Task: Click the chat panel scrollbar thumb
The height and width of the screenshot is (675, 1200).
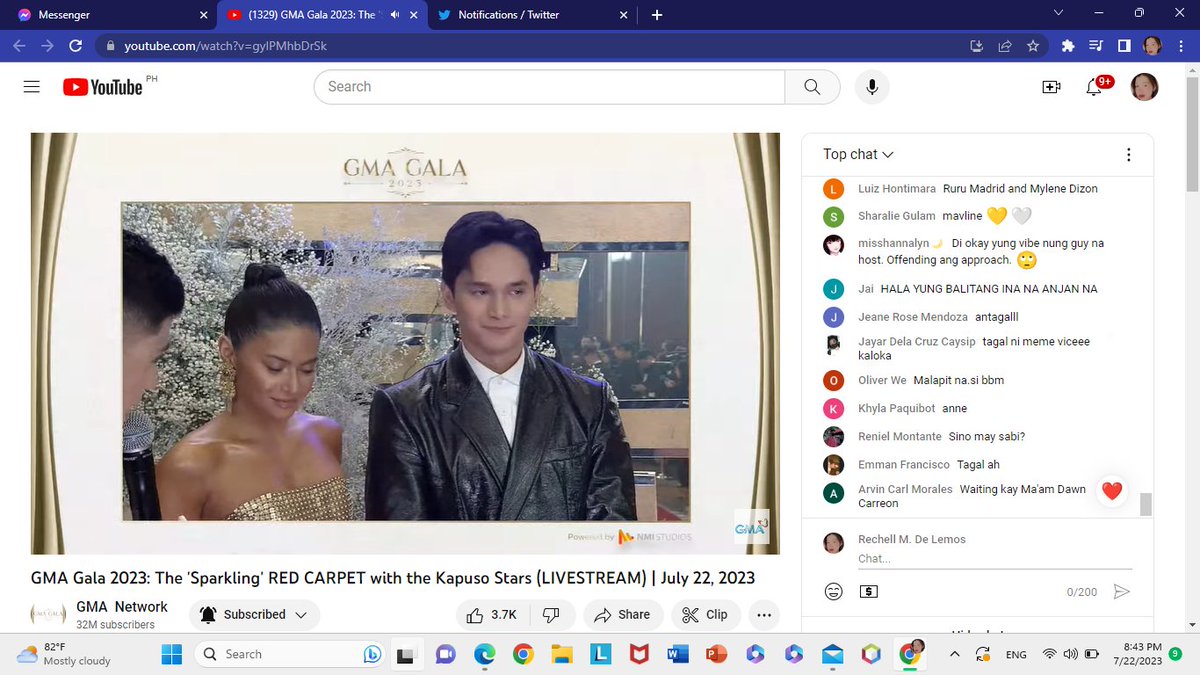Action: click(1146, 504)
